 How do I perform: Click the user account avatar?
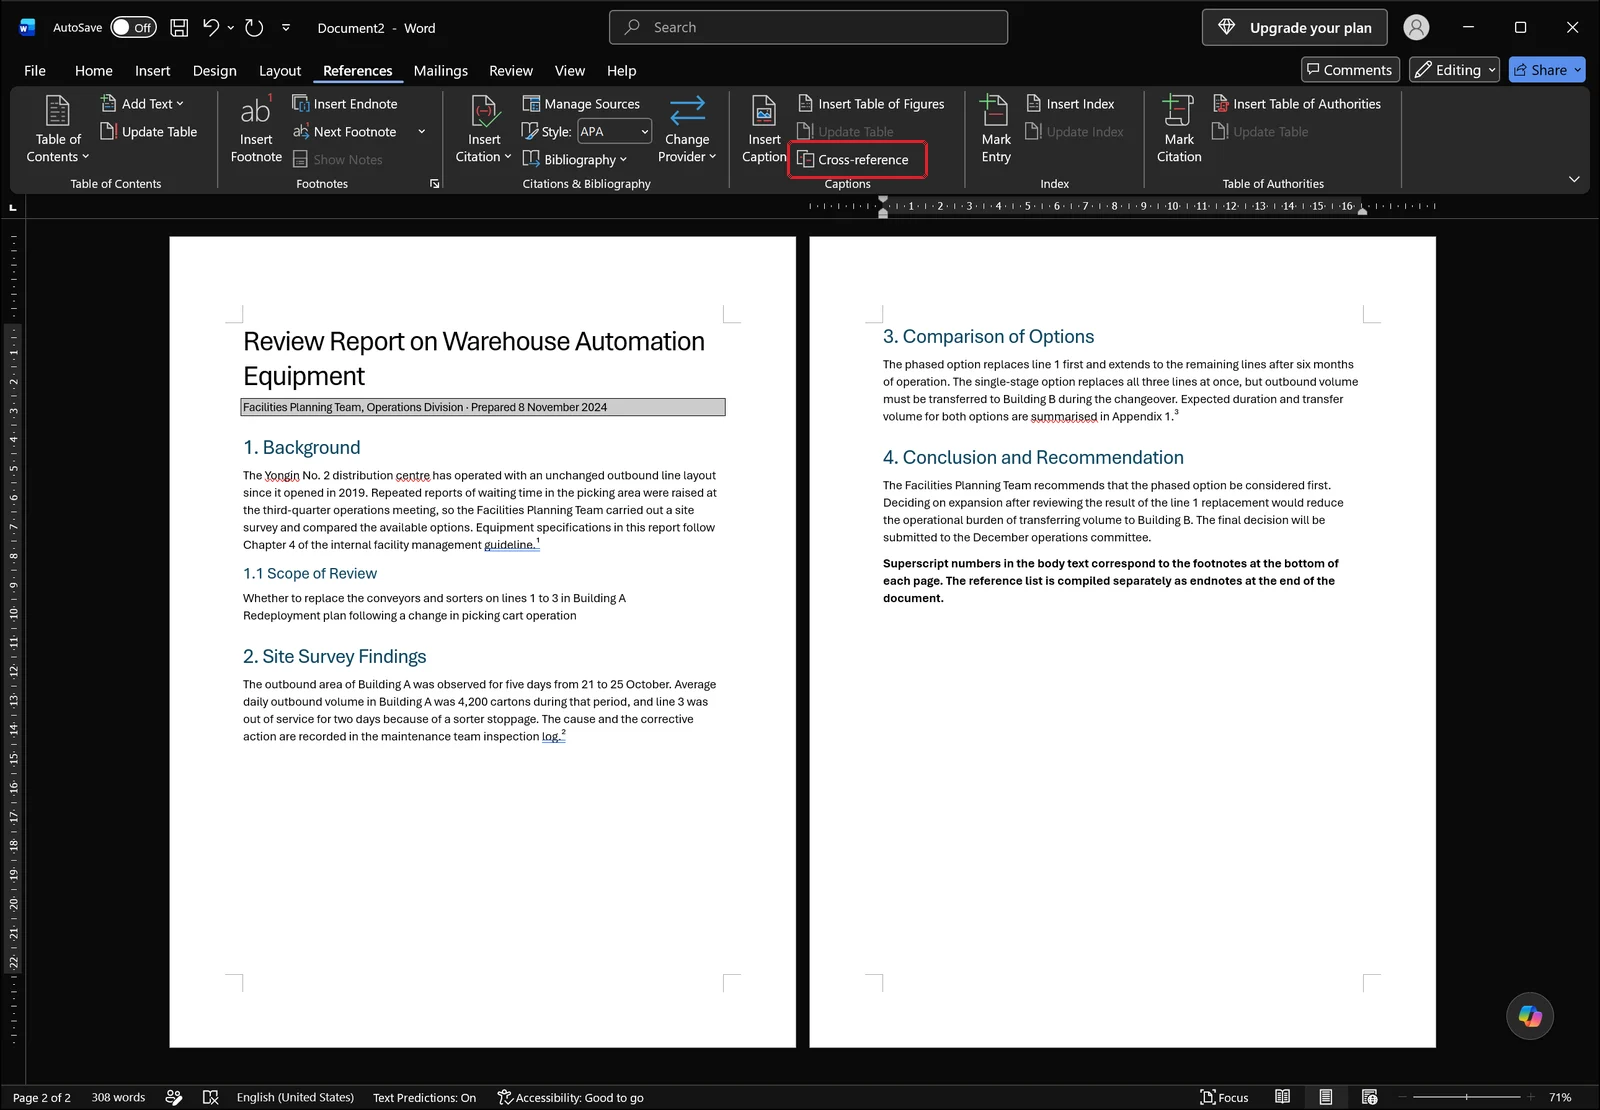[1416, 28]
